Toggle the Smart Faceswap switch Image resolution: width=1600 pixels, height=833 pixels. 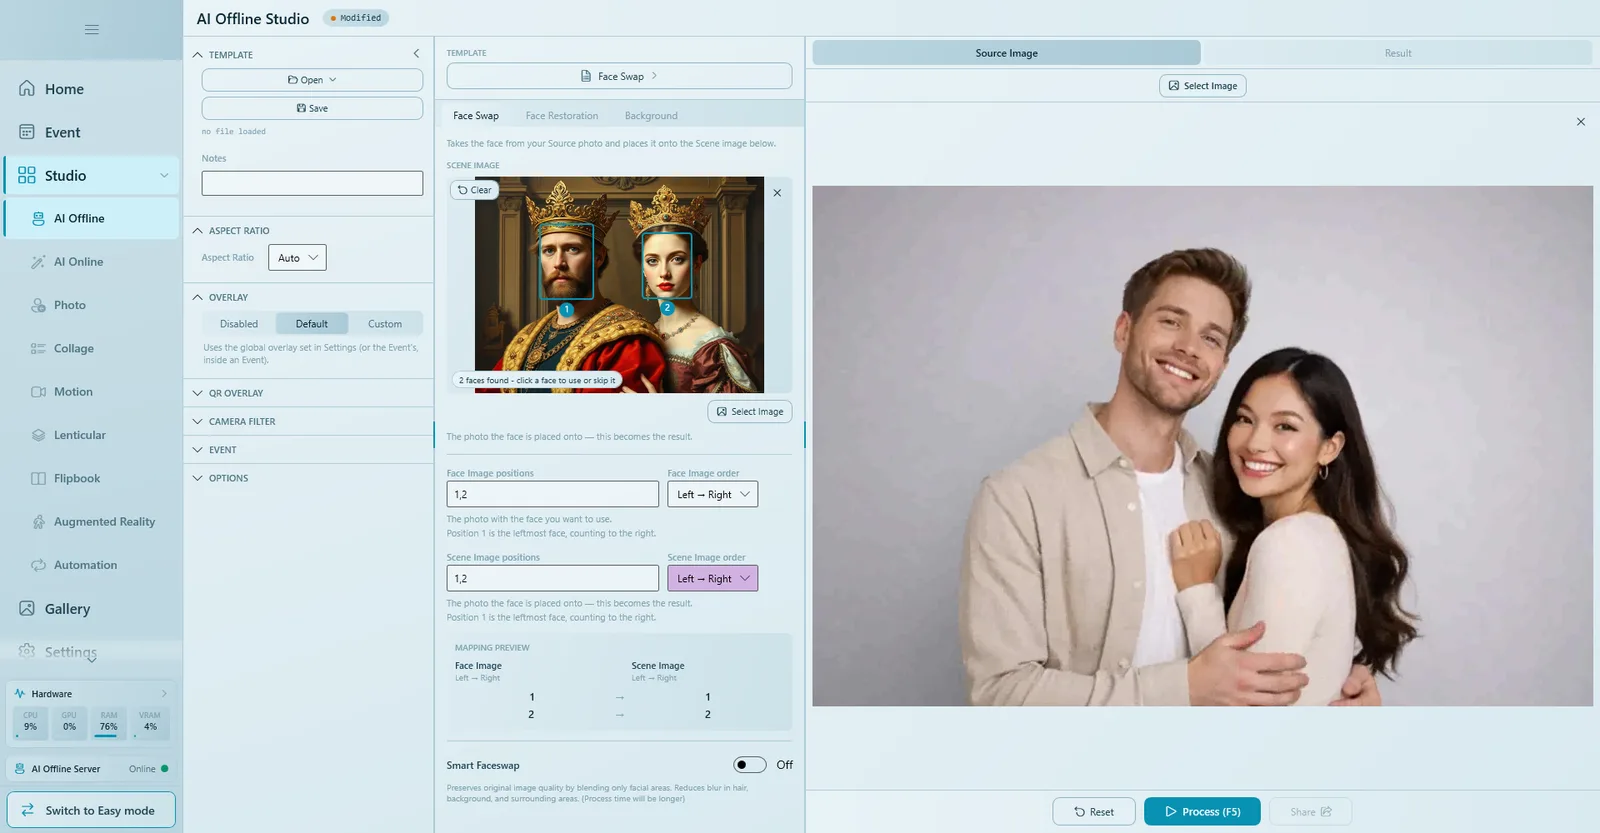click(750, 765)
